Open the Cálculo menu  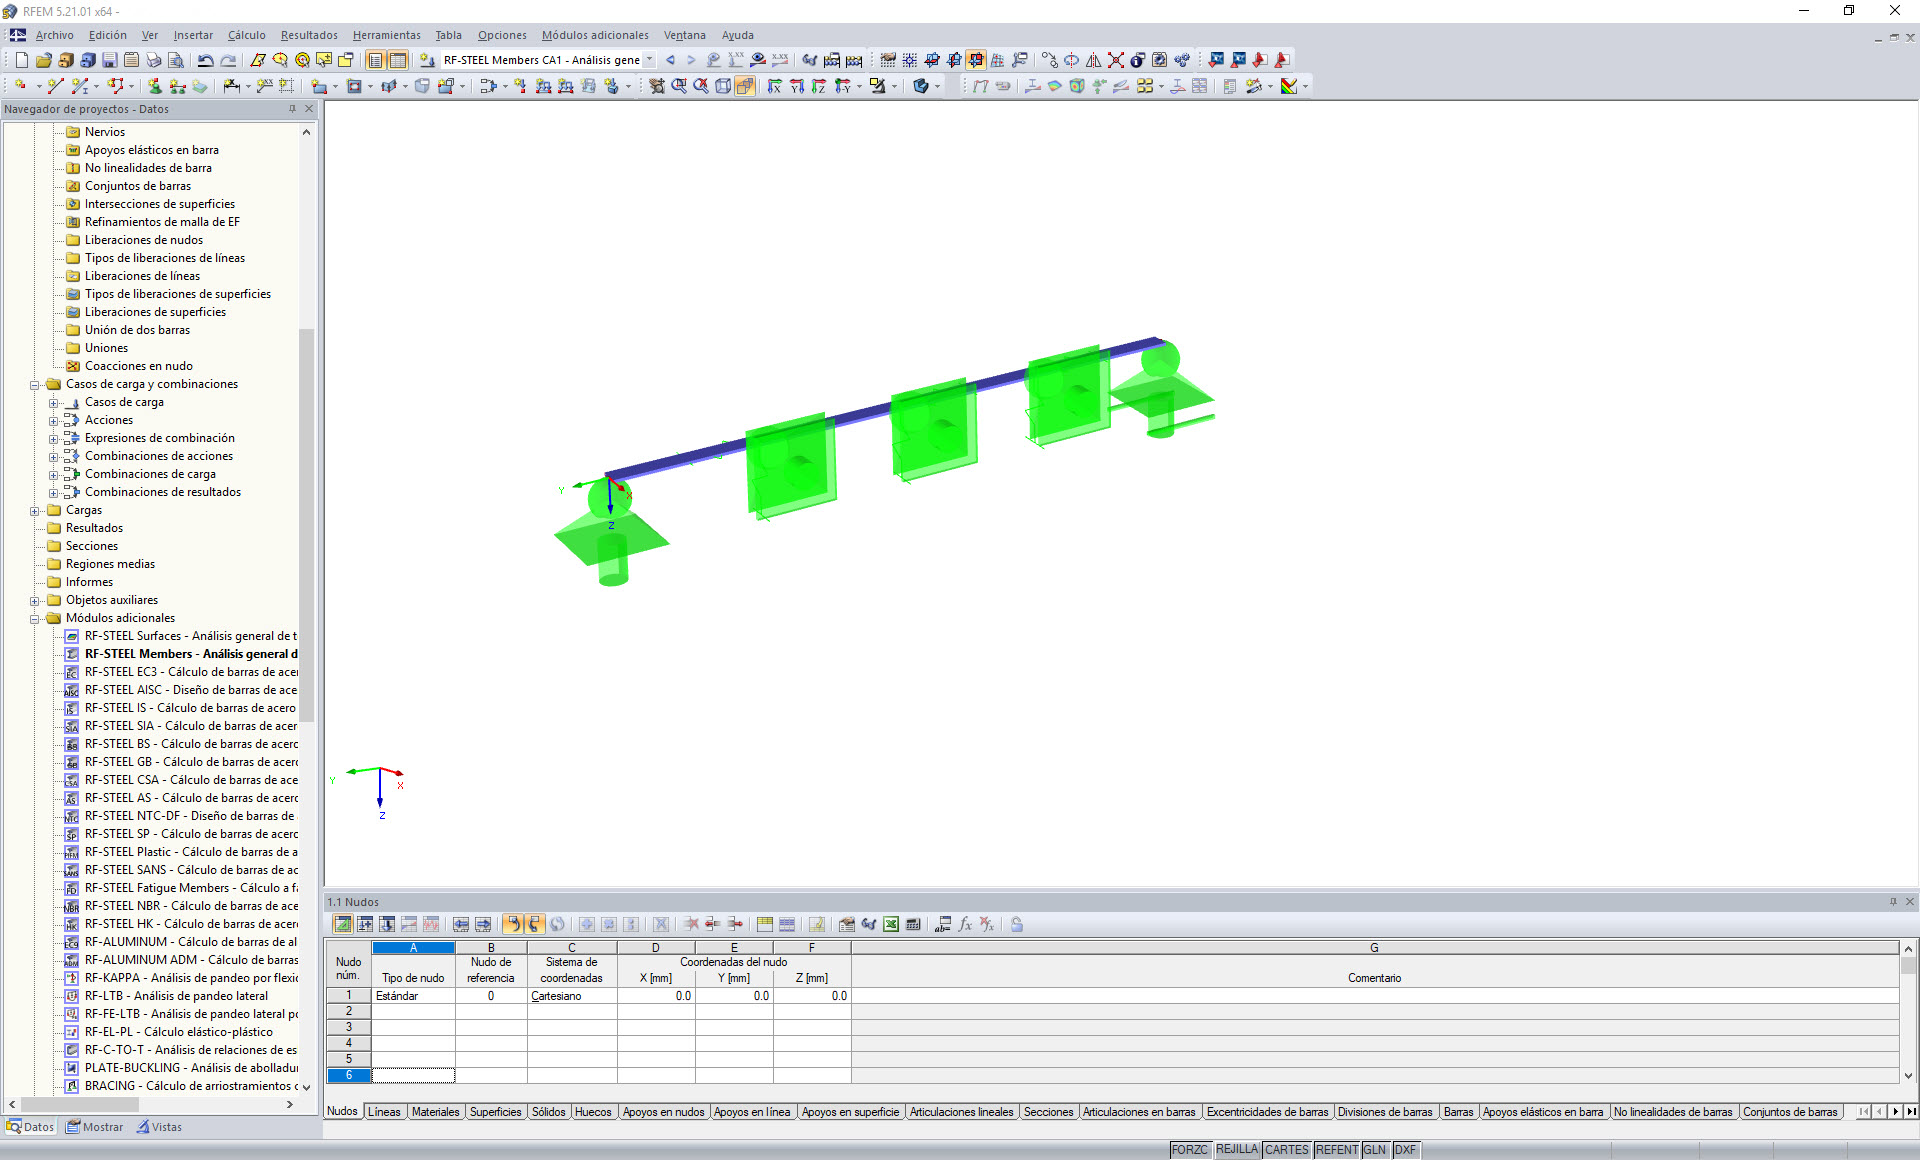pyautogui.click(x=246, y=35)
